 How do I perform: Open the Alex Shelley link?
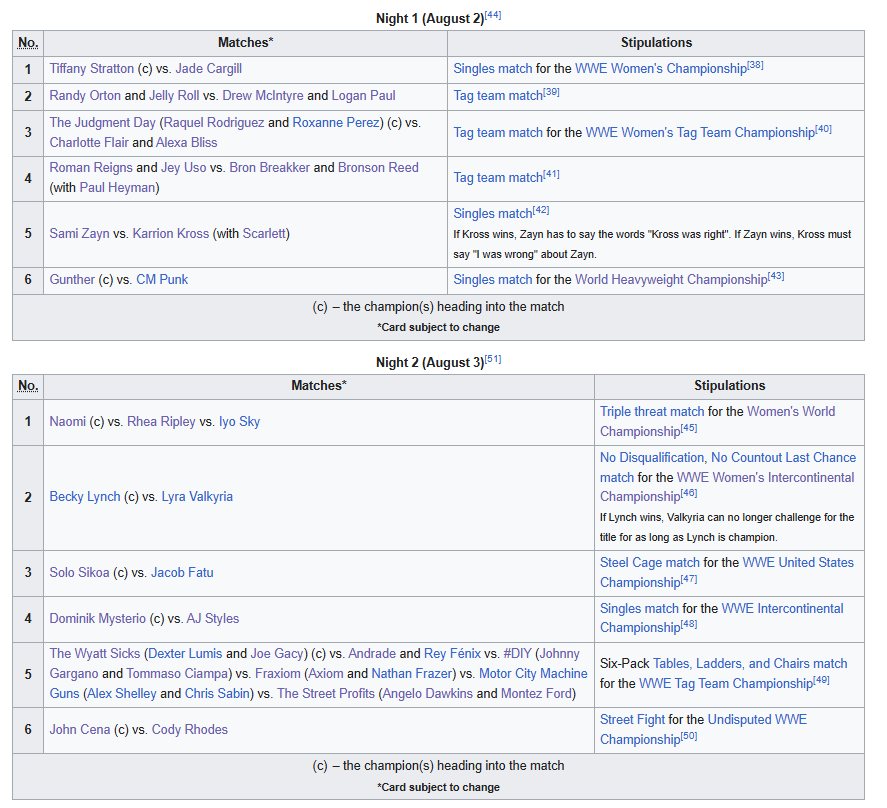tap(122, 694)
